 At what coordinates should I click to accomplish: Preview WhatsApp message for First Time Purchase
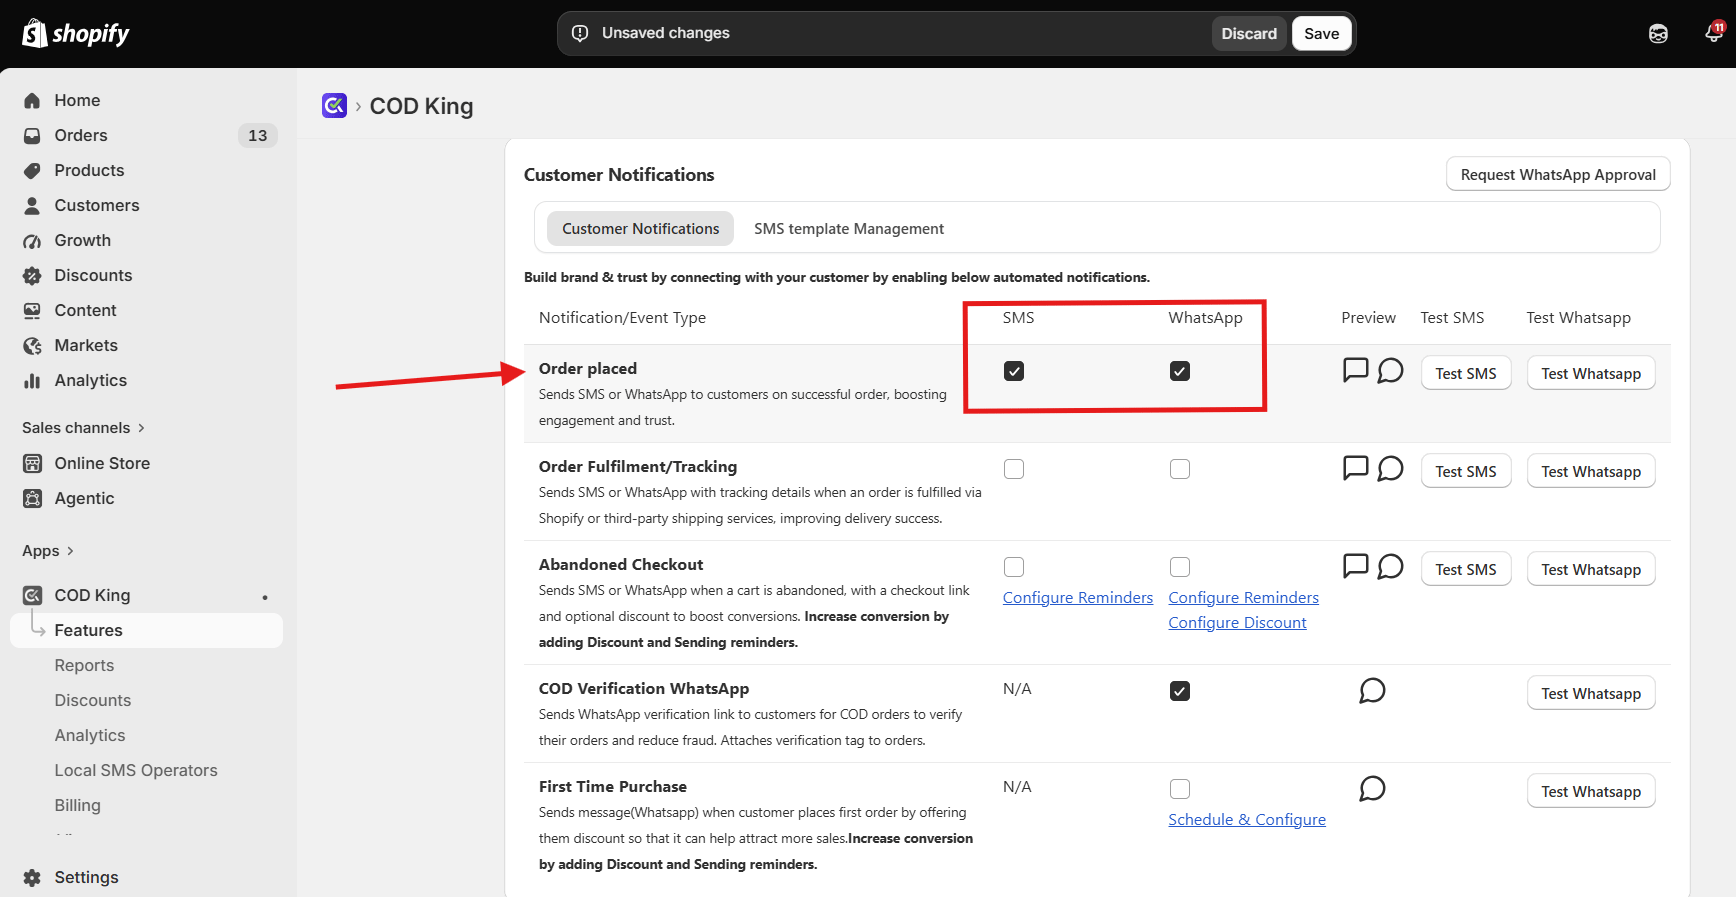[1372, 789]
